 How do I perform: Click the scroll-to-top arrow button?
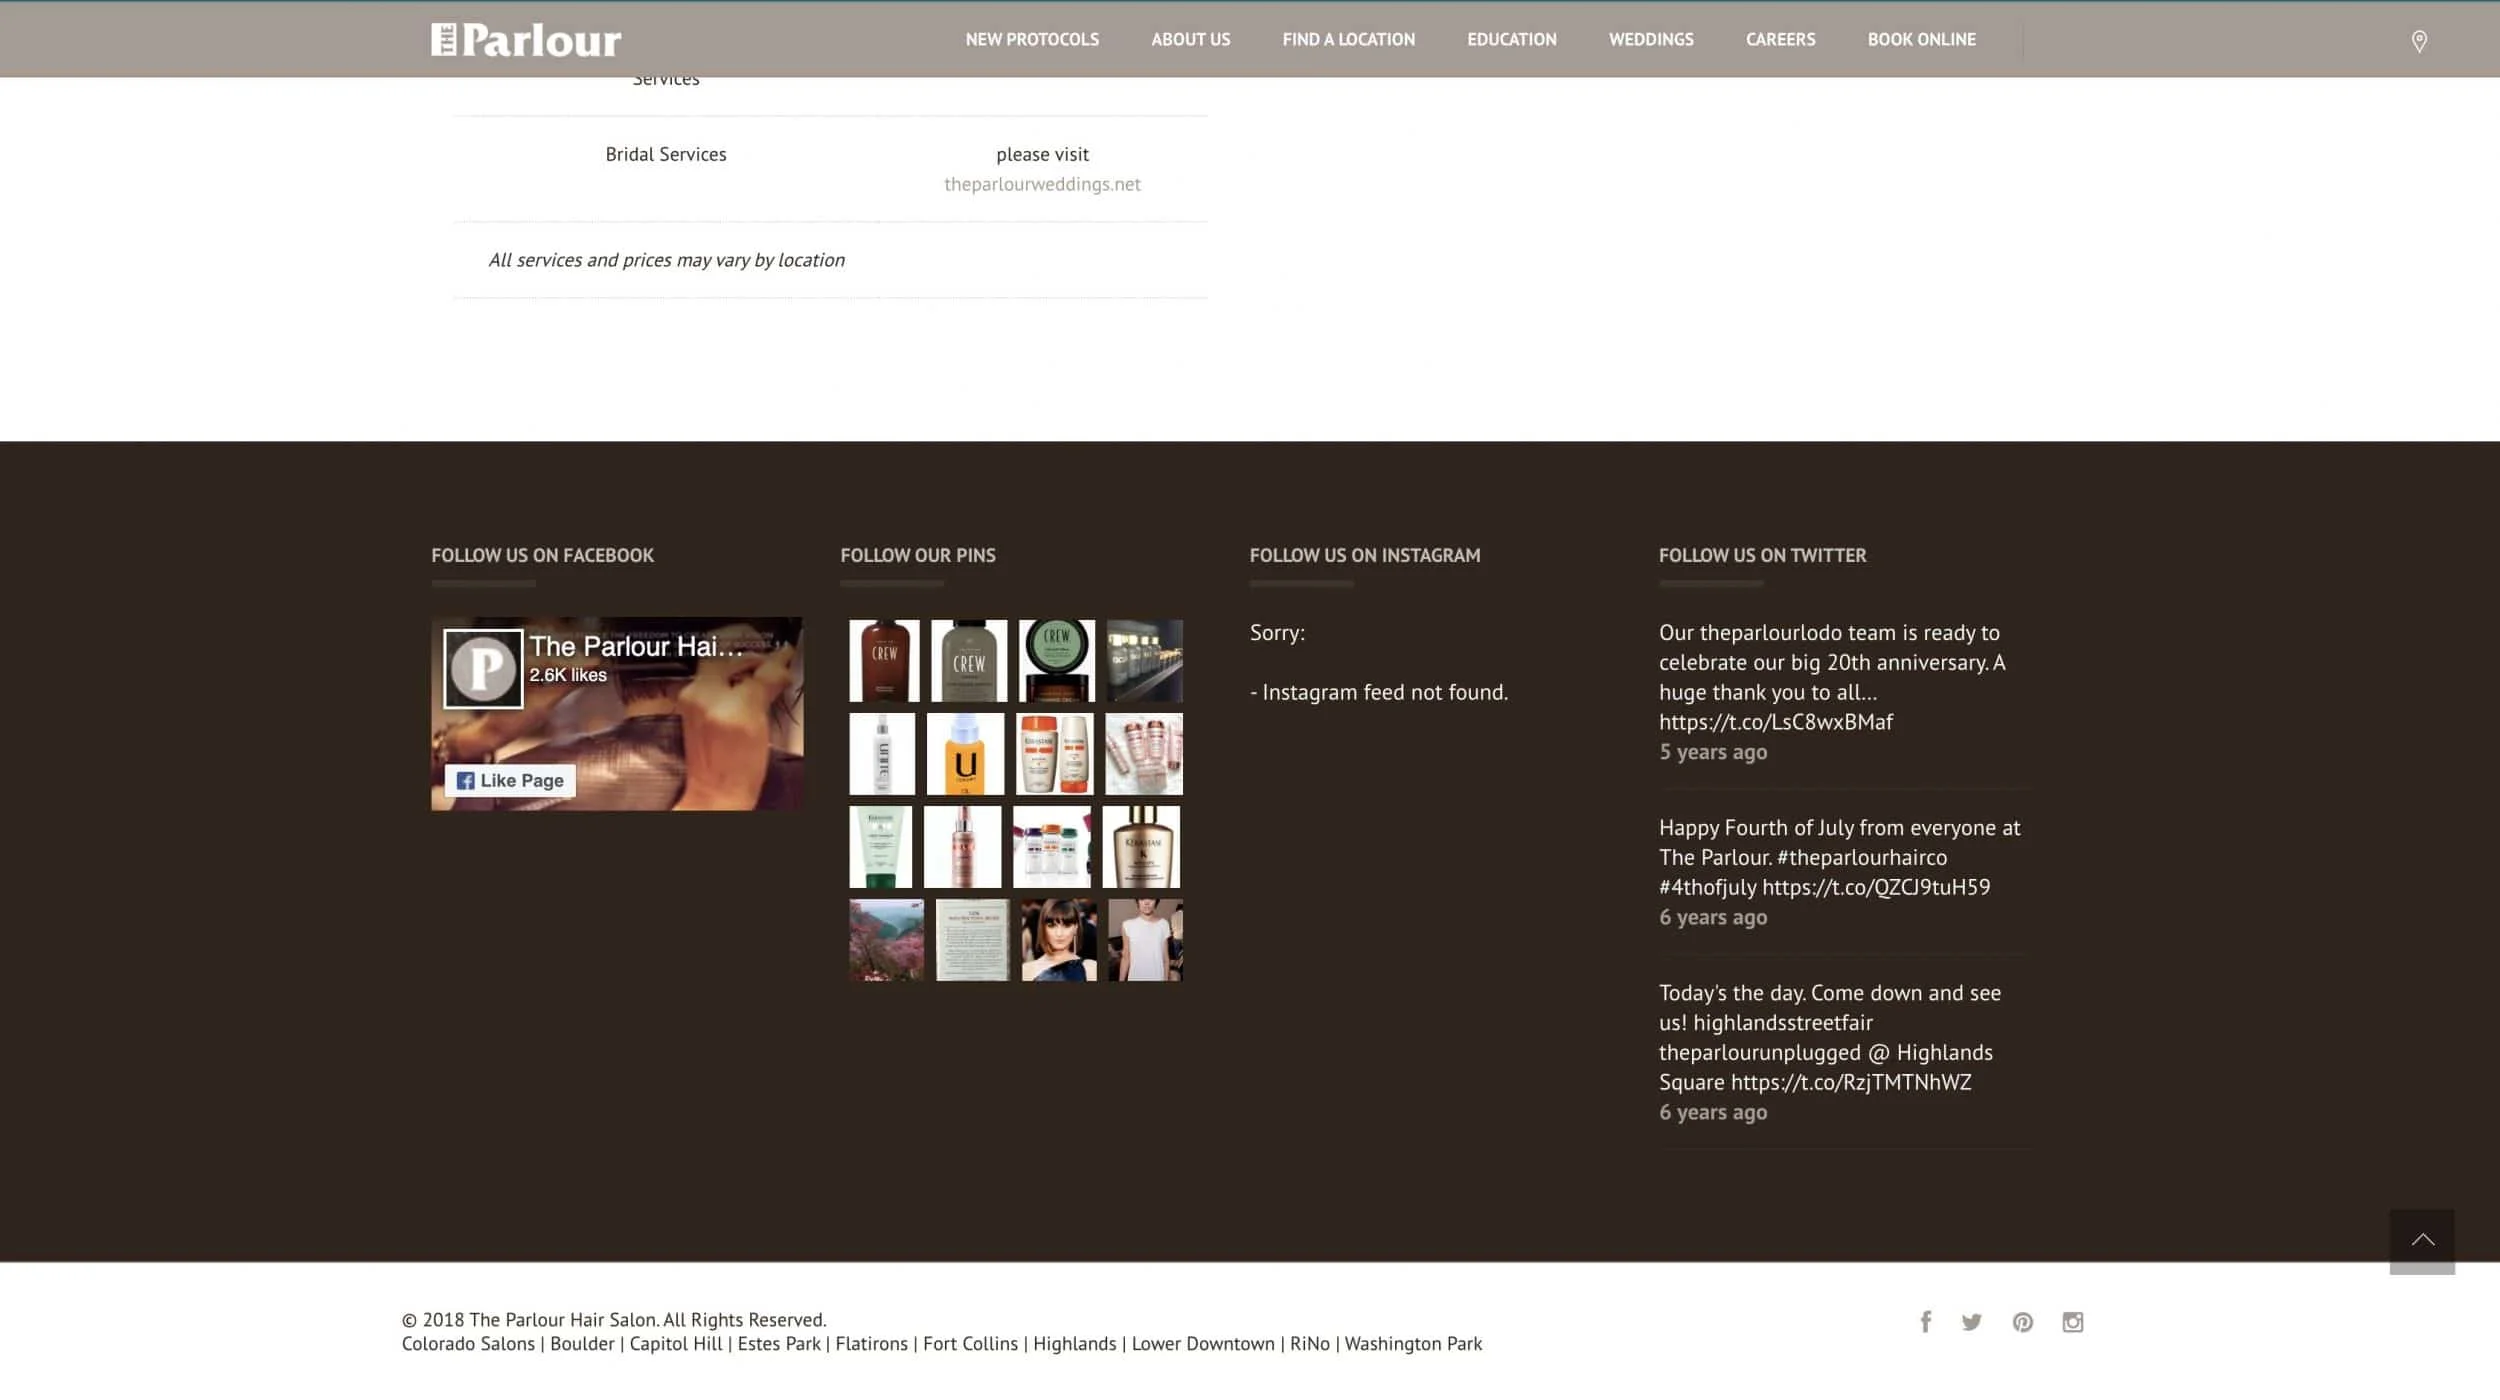[2421, 1241]
